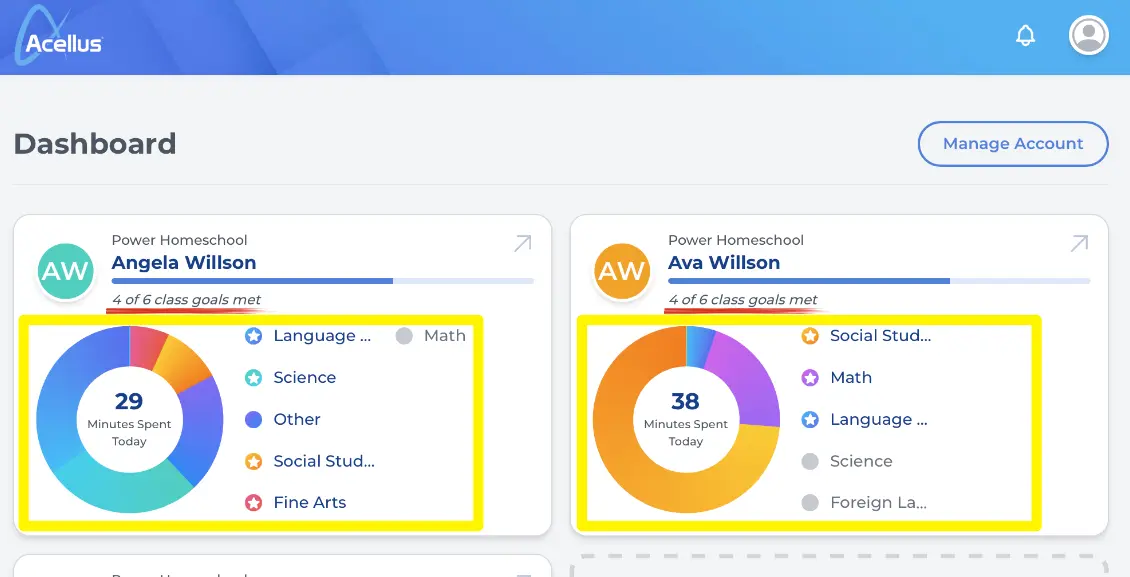Select Ava's Math legend label
1130x577 pixels.
click(851, 377)
